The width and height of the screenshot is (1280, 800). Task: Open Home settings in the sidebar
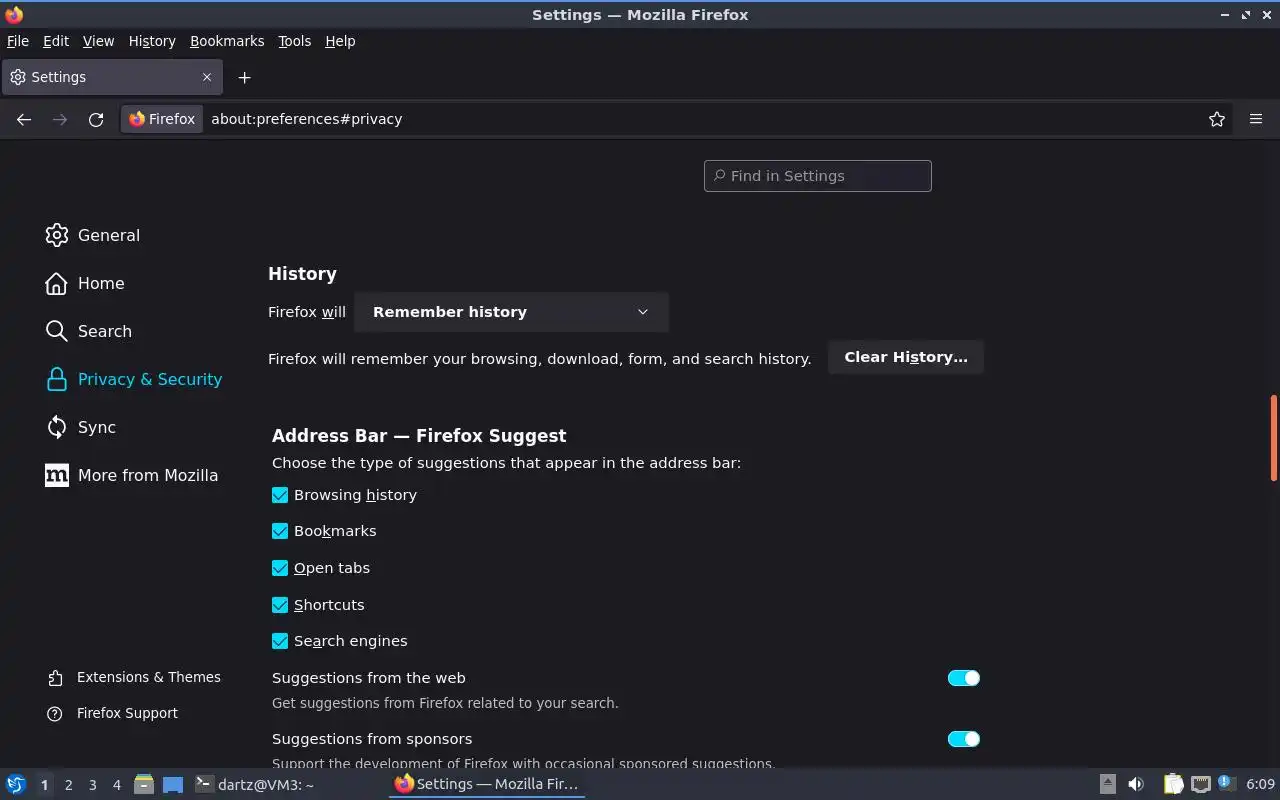tap(84, 283)
